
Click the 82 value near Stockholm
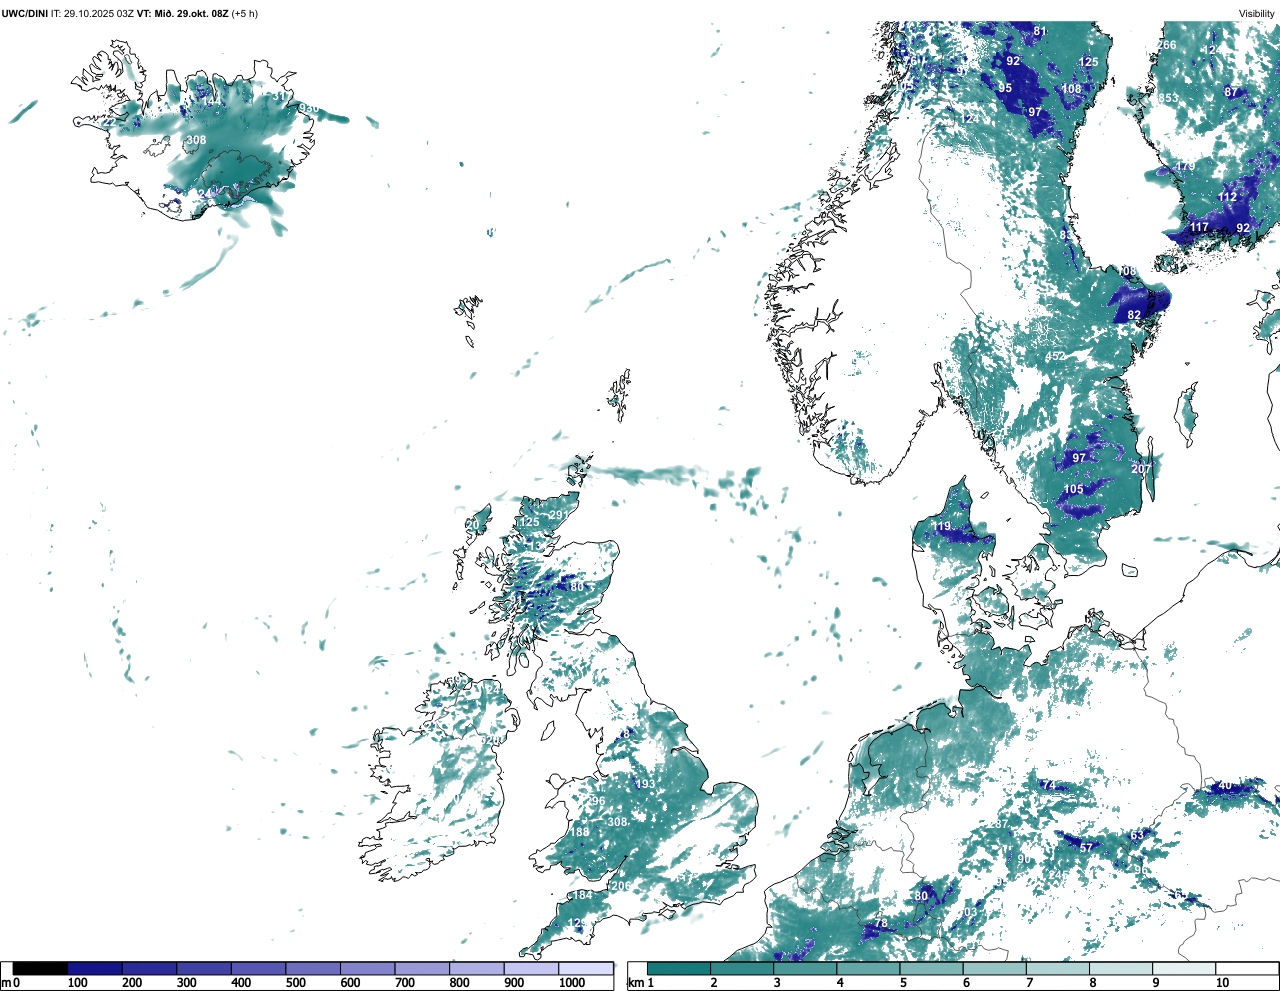point(1134,315)
